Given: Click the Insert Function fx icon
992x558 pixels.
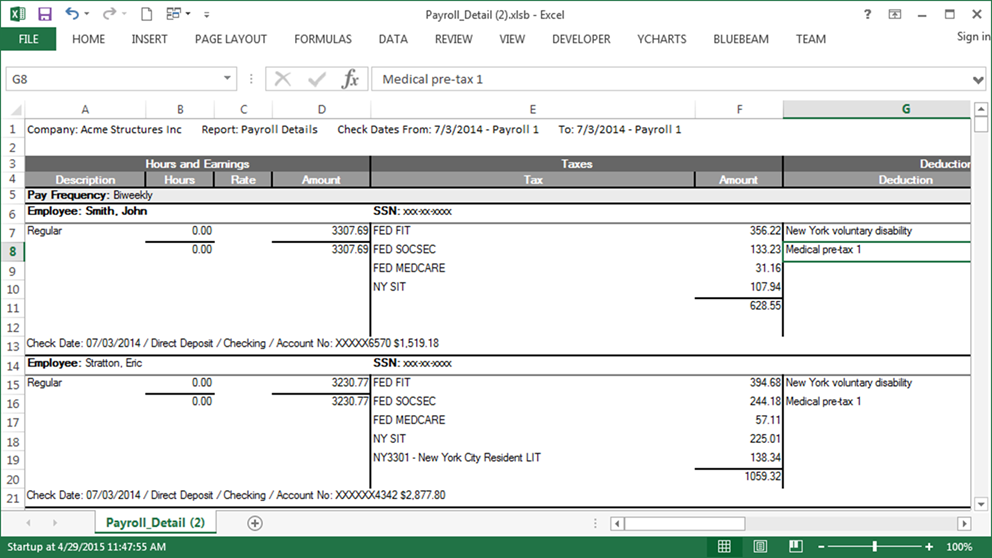Looking at the screenshot, I should (x=350, y=79).
